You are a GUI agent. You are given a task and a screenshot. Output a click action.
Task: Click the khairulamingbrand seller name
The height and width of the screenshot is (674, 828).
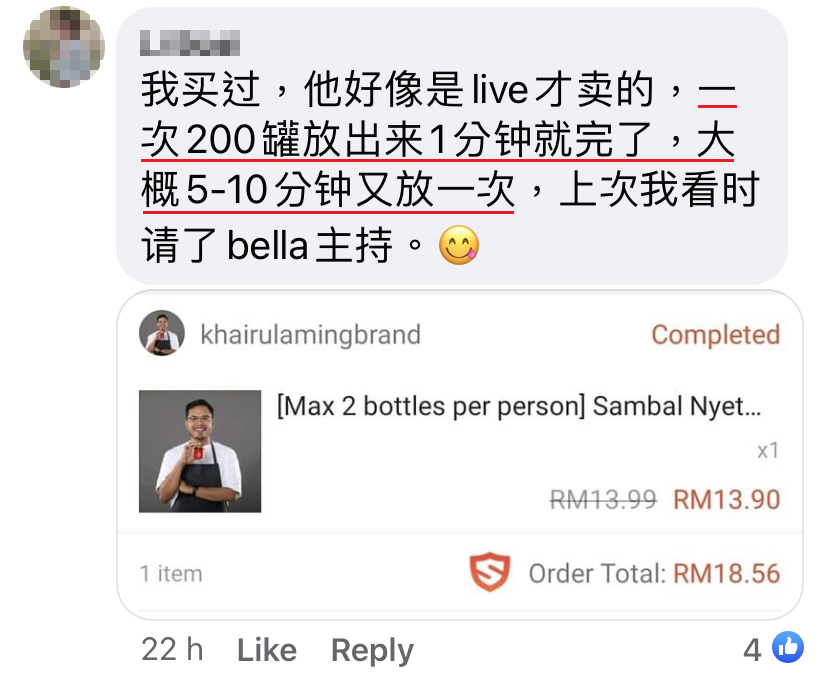(x=310, y=334)
